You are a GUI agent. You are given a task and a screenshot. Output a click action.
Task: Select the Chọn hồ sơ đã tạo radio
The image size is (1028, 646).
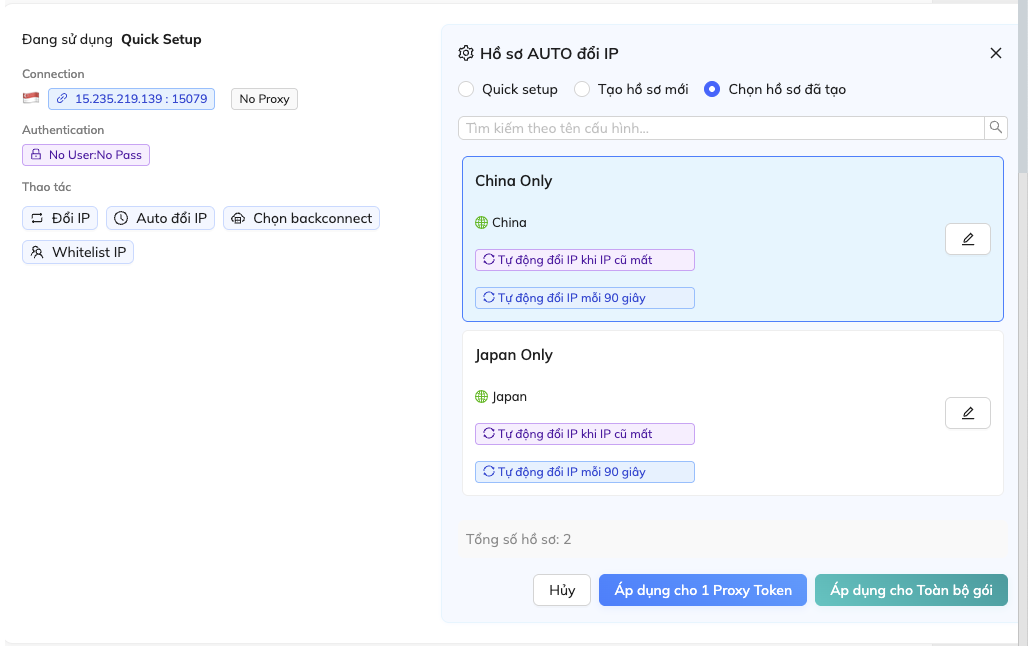[712, 89]
